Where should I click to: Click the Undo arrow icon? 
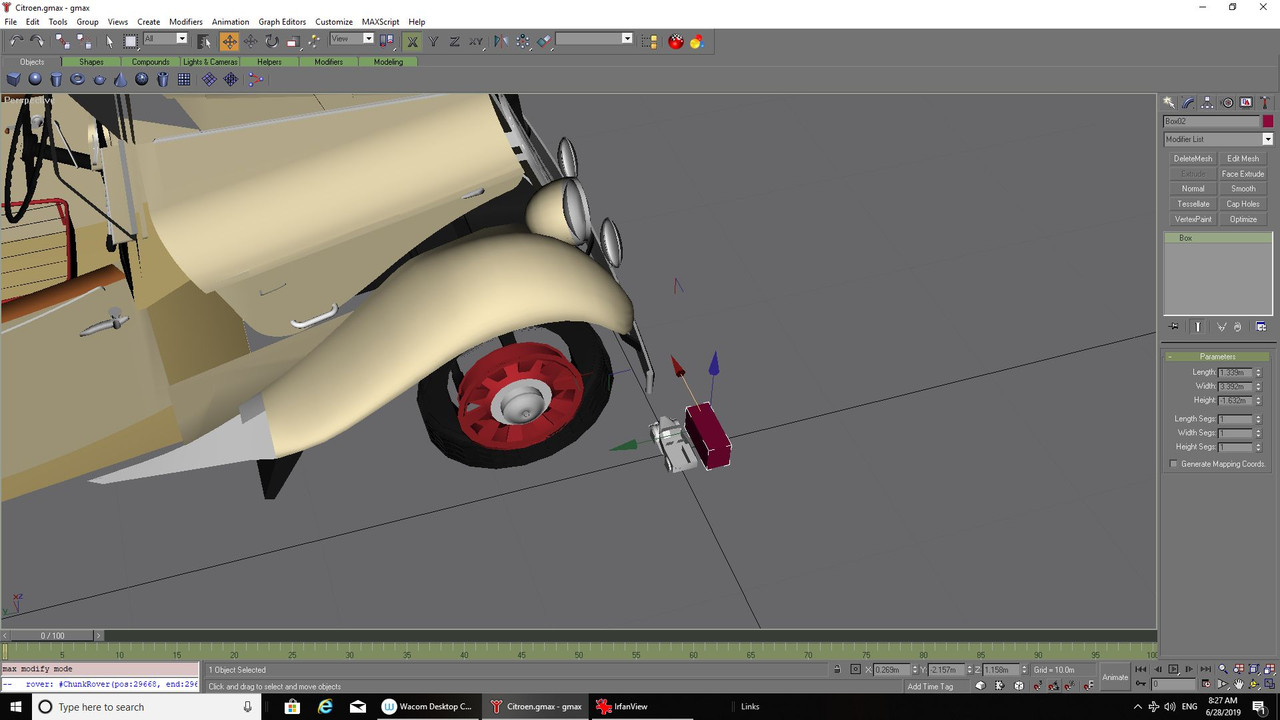click(x=16, y=41)
